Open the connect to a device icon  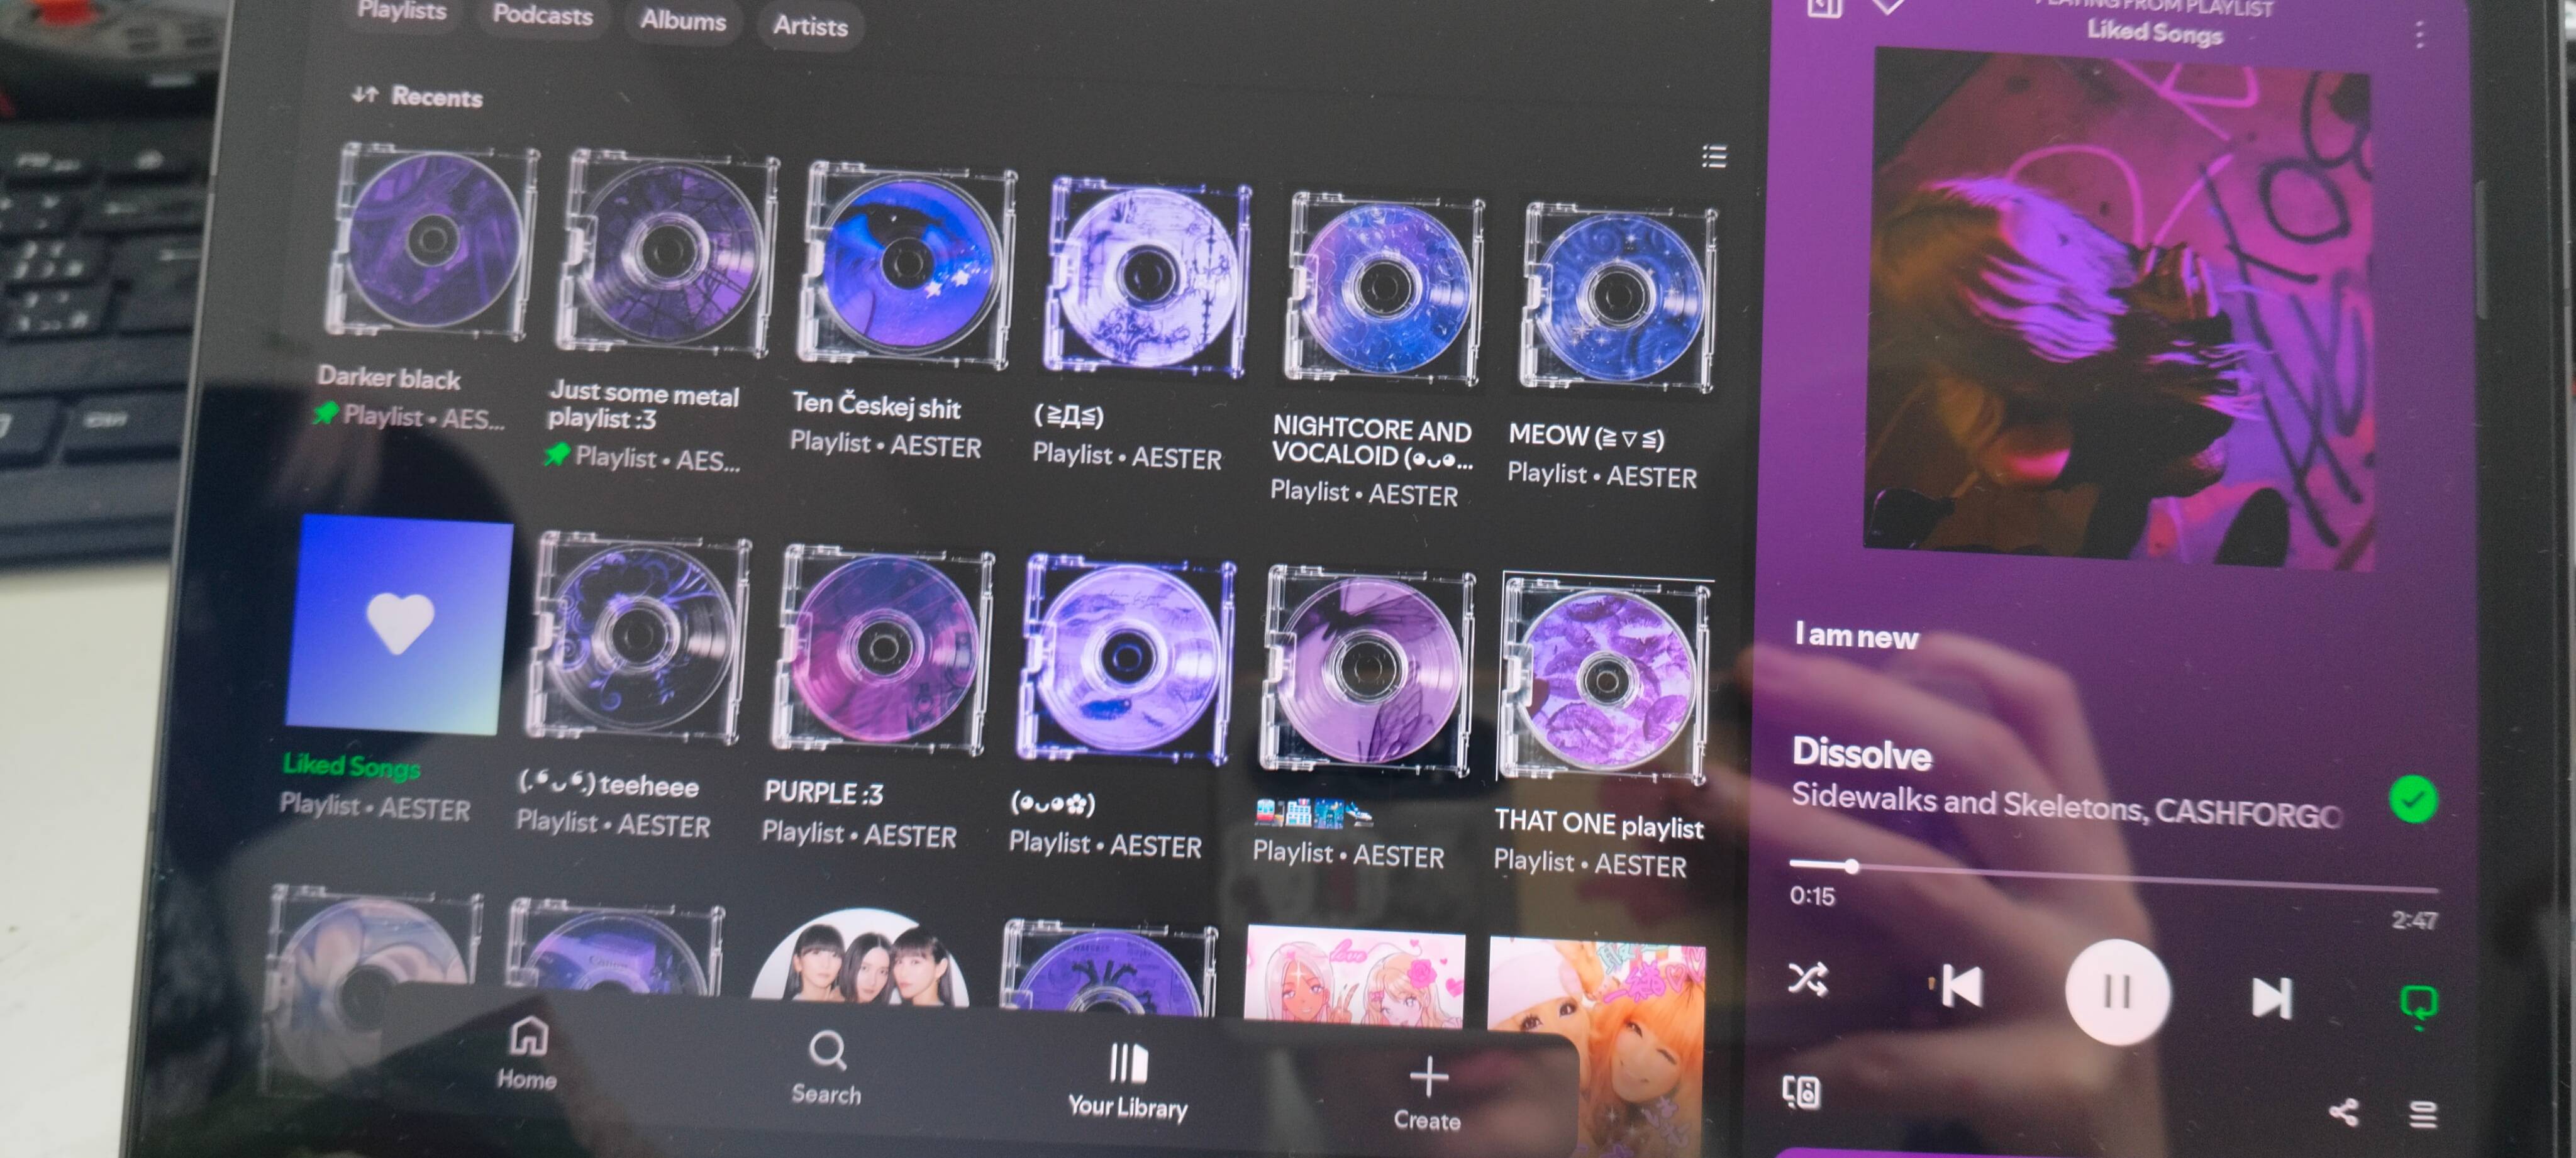1802,1092
